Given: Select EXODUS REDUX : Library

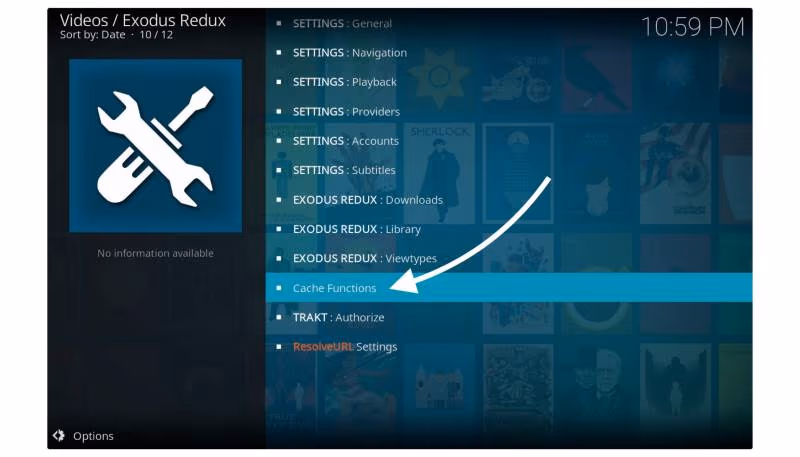Looking at the screenshot, I should (x=509, y=229).
